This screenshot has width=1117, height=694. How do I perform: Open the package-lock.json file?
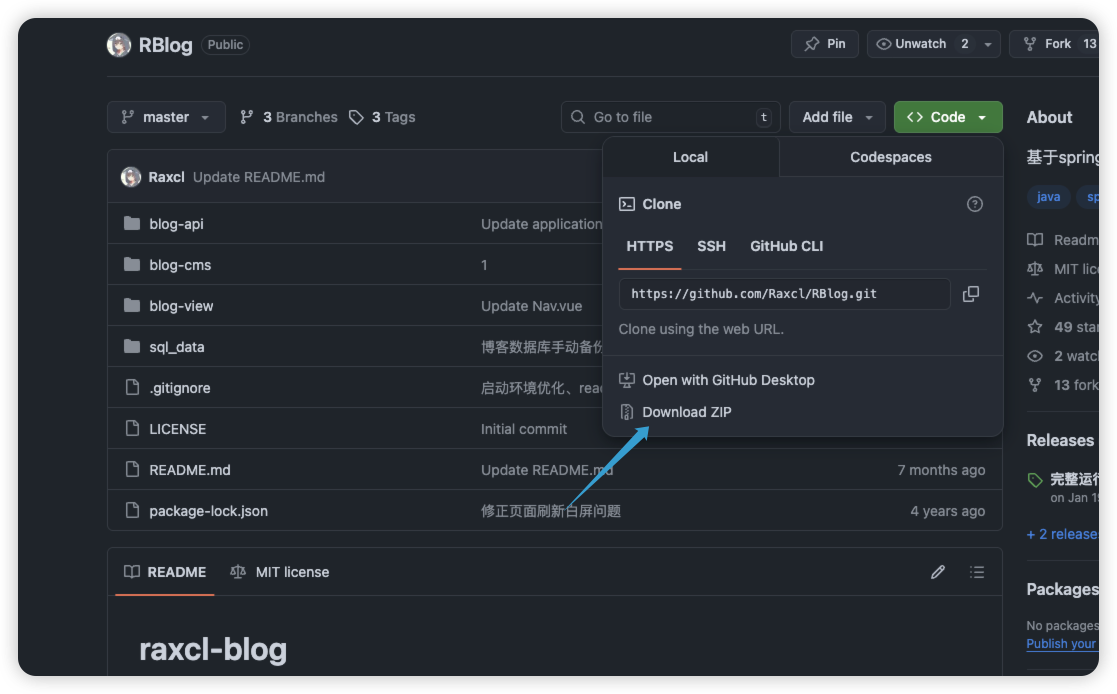coord(208,511)
